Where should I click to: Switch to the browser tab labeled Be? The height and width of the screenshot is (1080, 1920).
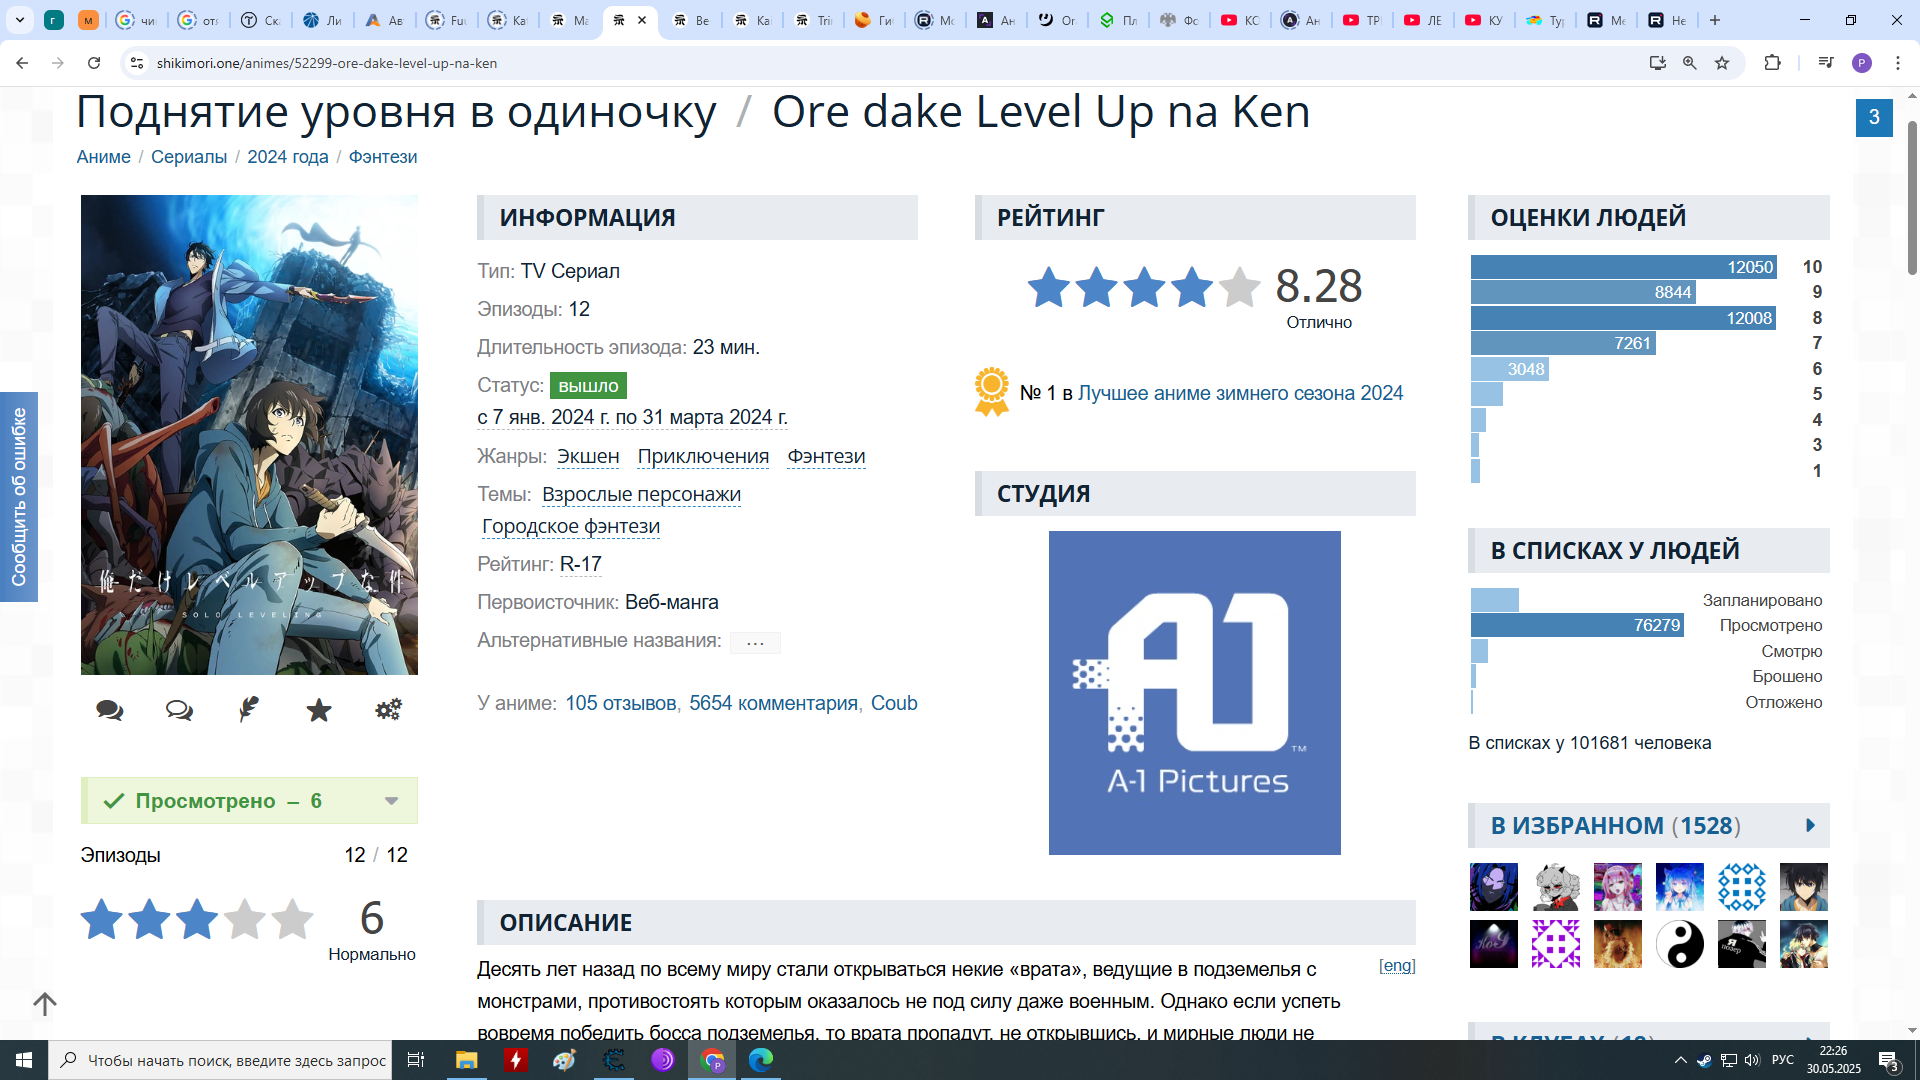point(692,20)
